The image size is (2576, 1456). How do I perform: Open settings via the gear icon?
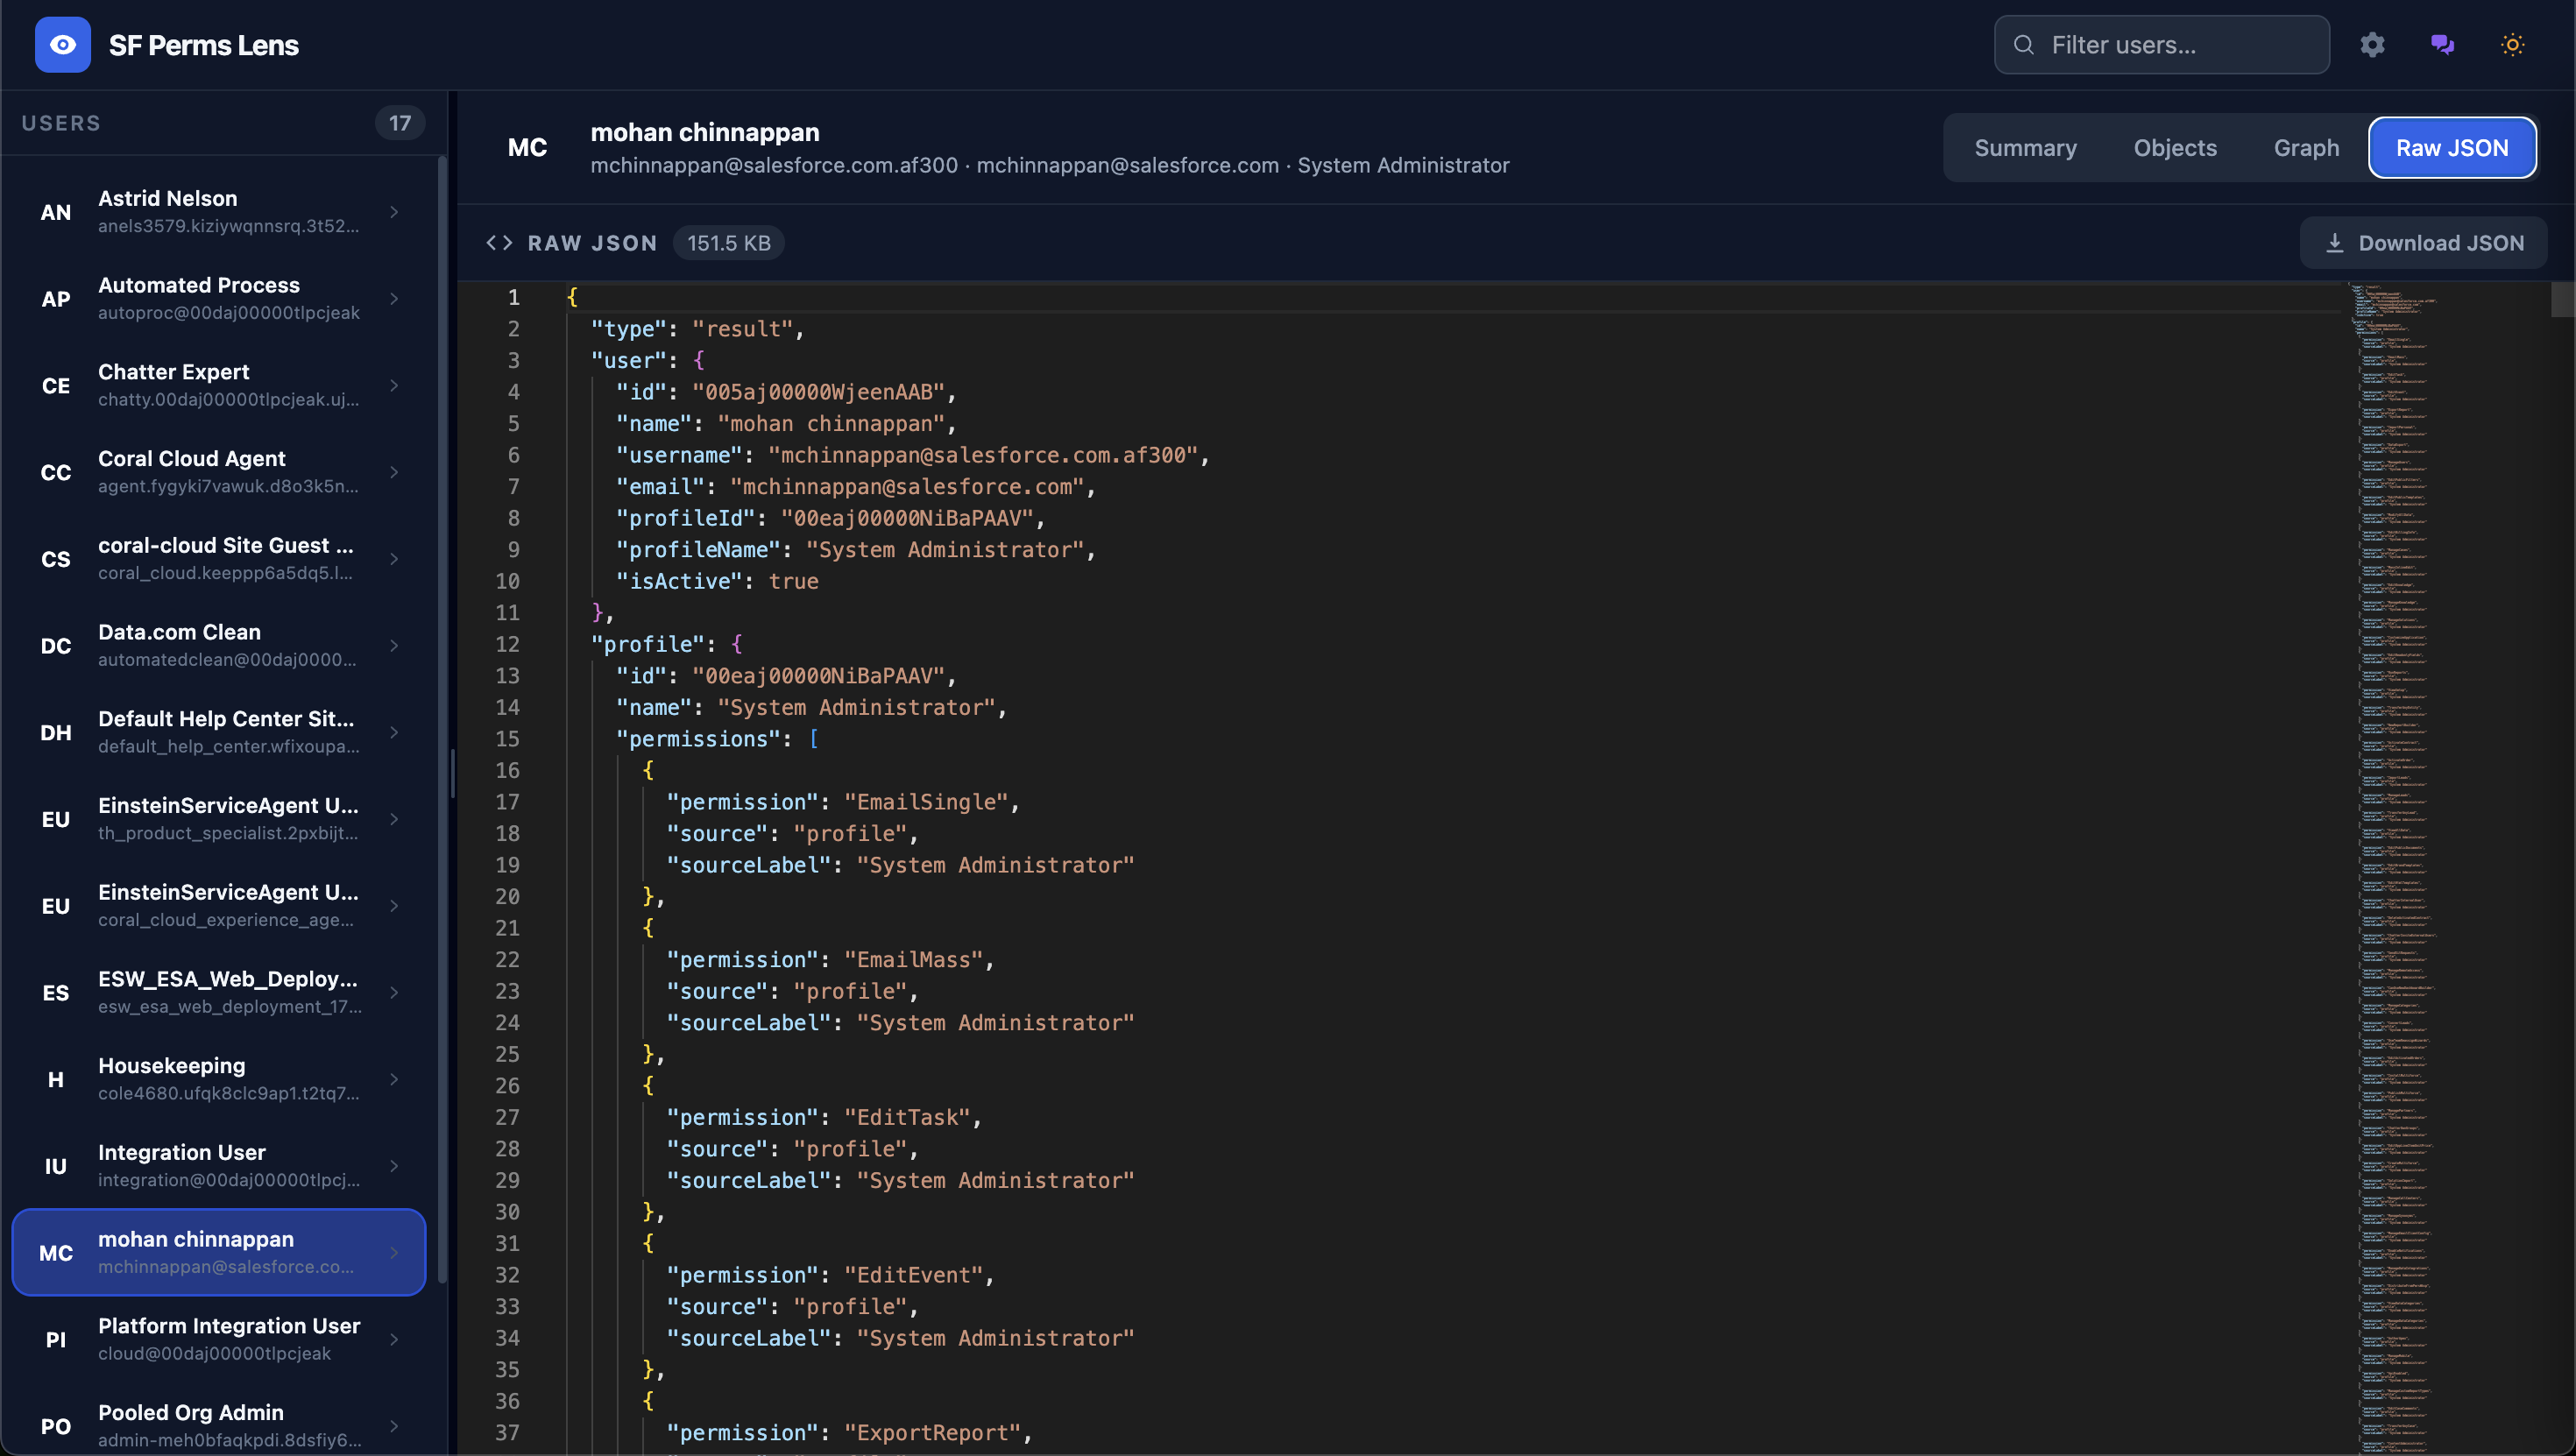click(x=2372, y=45)
